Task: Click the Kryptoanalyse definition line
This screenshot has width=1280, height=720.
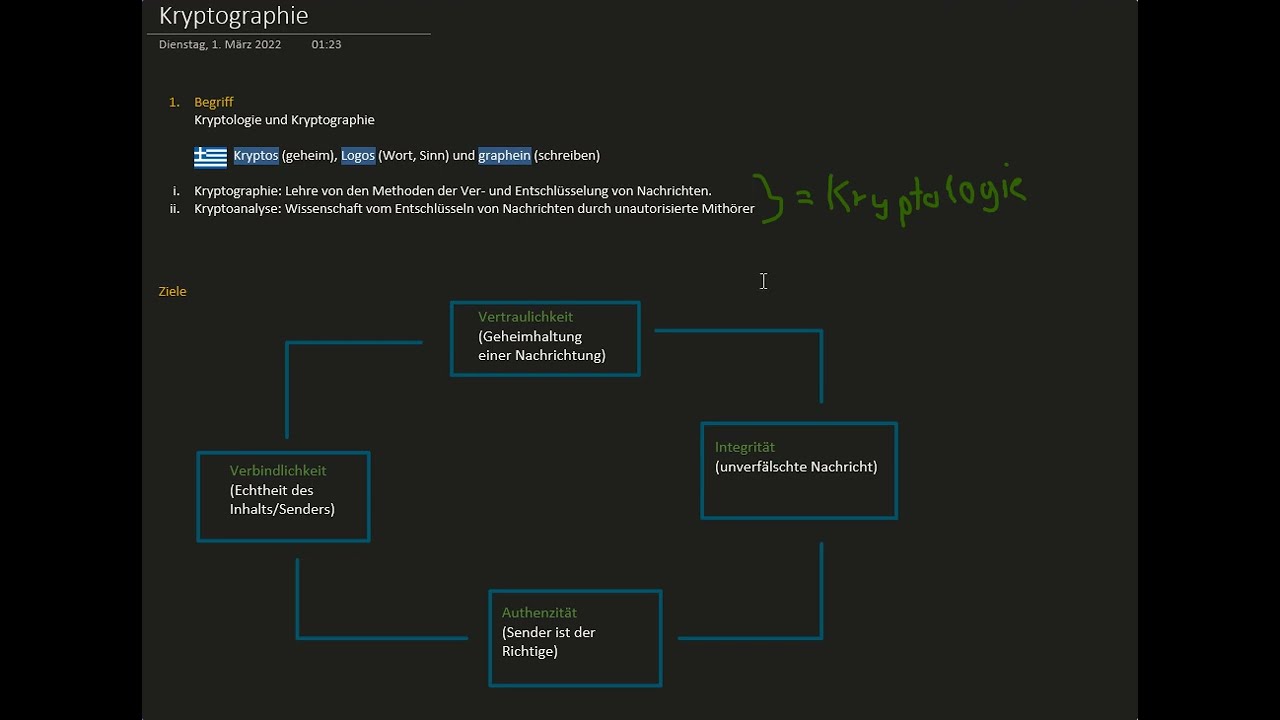Action: (x=474, y=209)
